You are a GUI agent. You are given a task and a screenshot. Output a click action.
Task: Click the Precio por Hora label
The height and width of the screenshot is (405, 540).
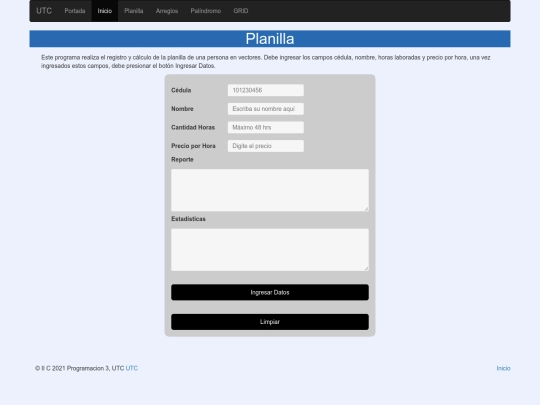[193, 146]
